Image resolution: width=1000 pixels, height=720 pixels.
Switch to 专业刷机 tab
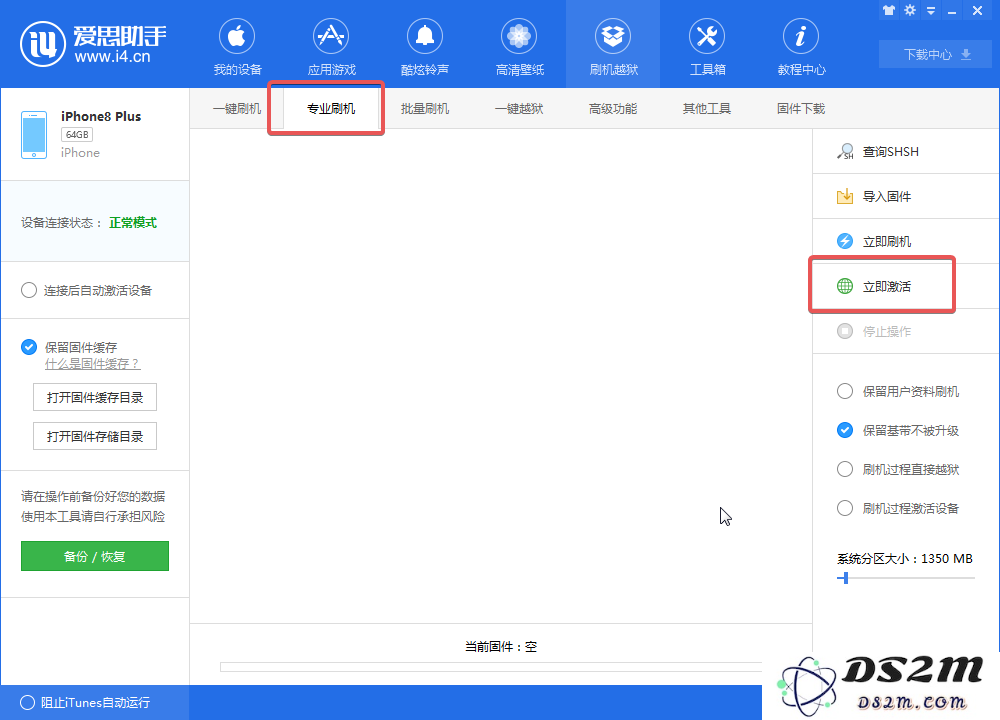[331, 108]
